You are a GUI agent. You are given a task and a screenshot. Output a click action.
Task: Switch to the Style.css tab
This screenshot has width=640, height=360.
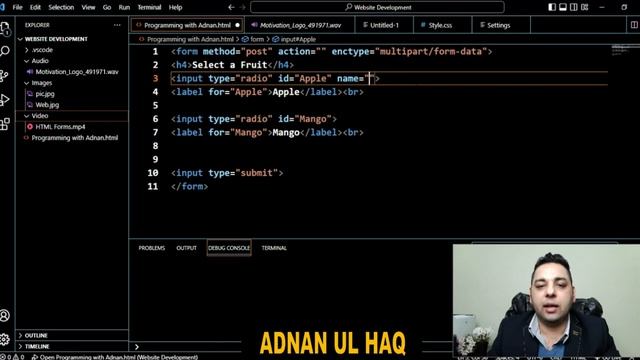pyautogui.click(x=440, y=25)
